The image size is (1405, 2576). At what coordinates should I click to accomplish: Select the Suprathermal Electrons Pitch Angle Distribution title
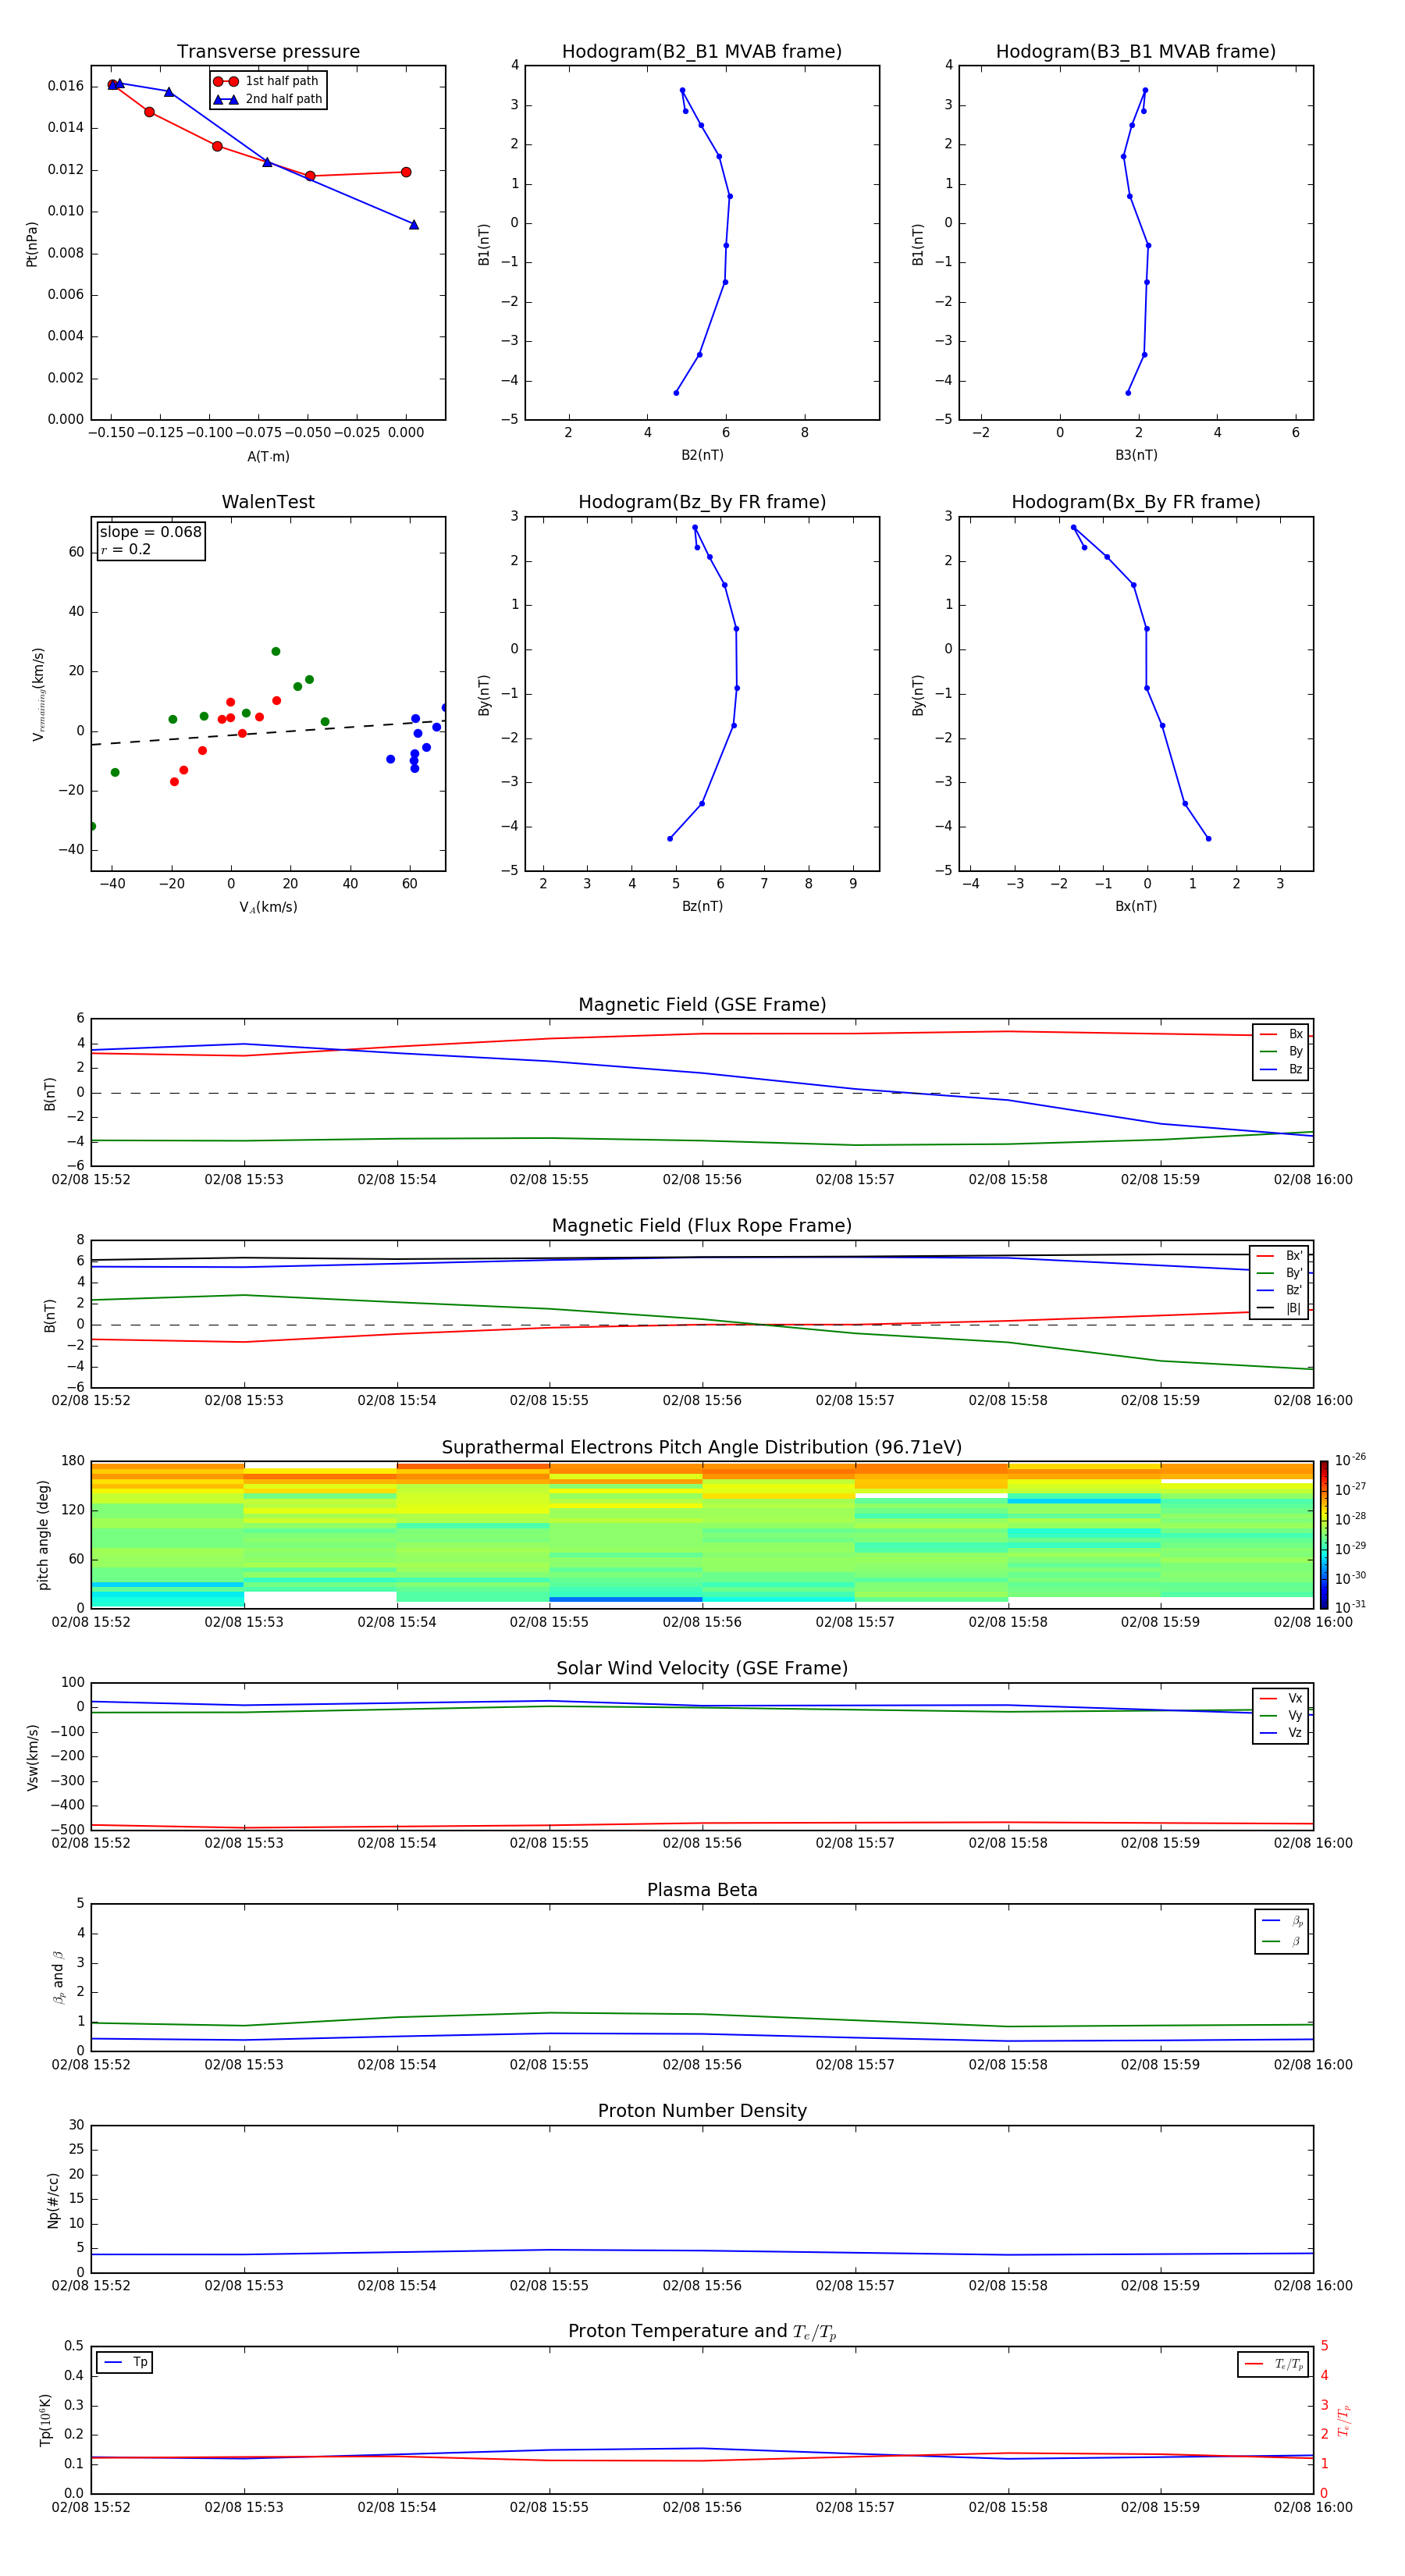pyautogui.click(x=702, y=1448)
